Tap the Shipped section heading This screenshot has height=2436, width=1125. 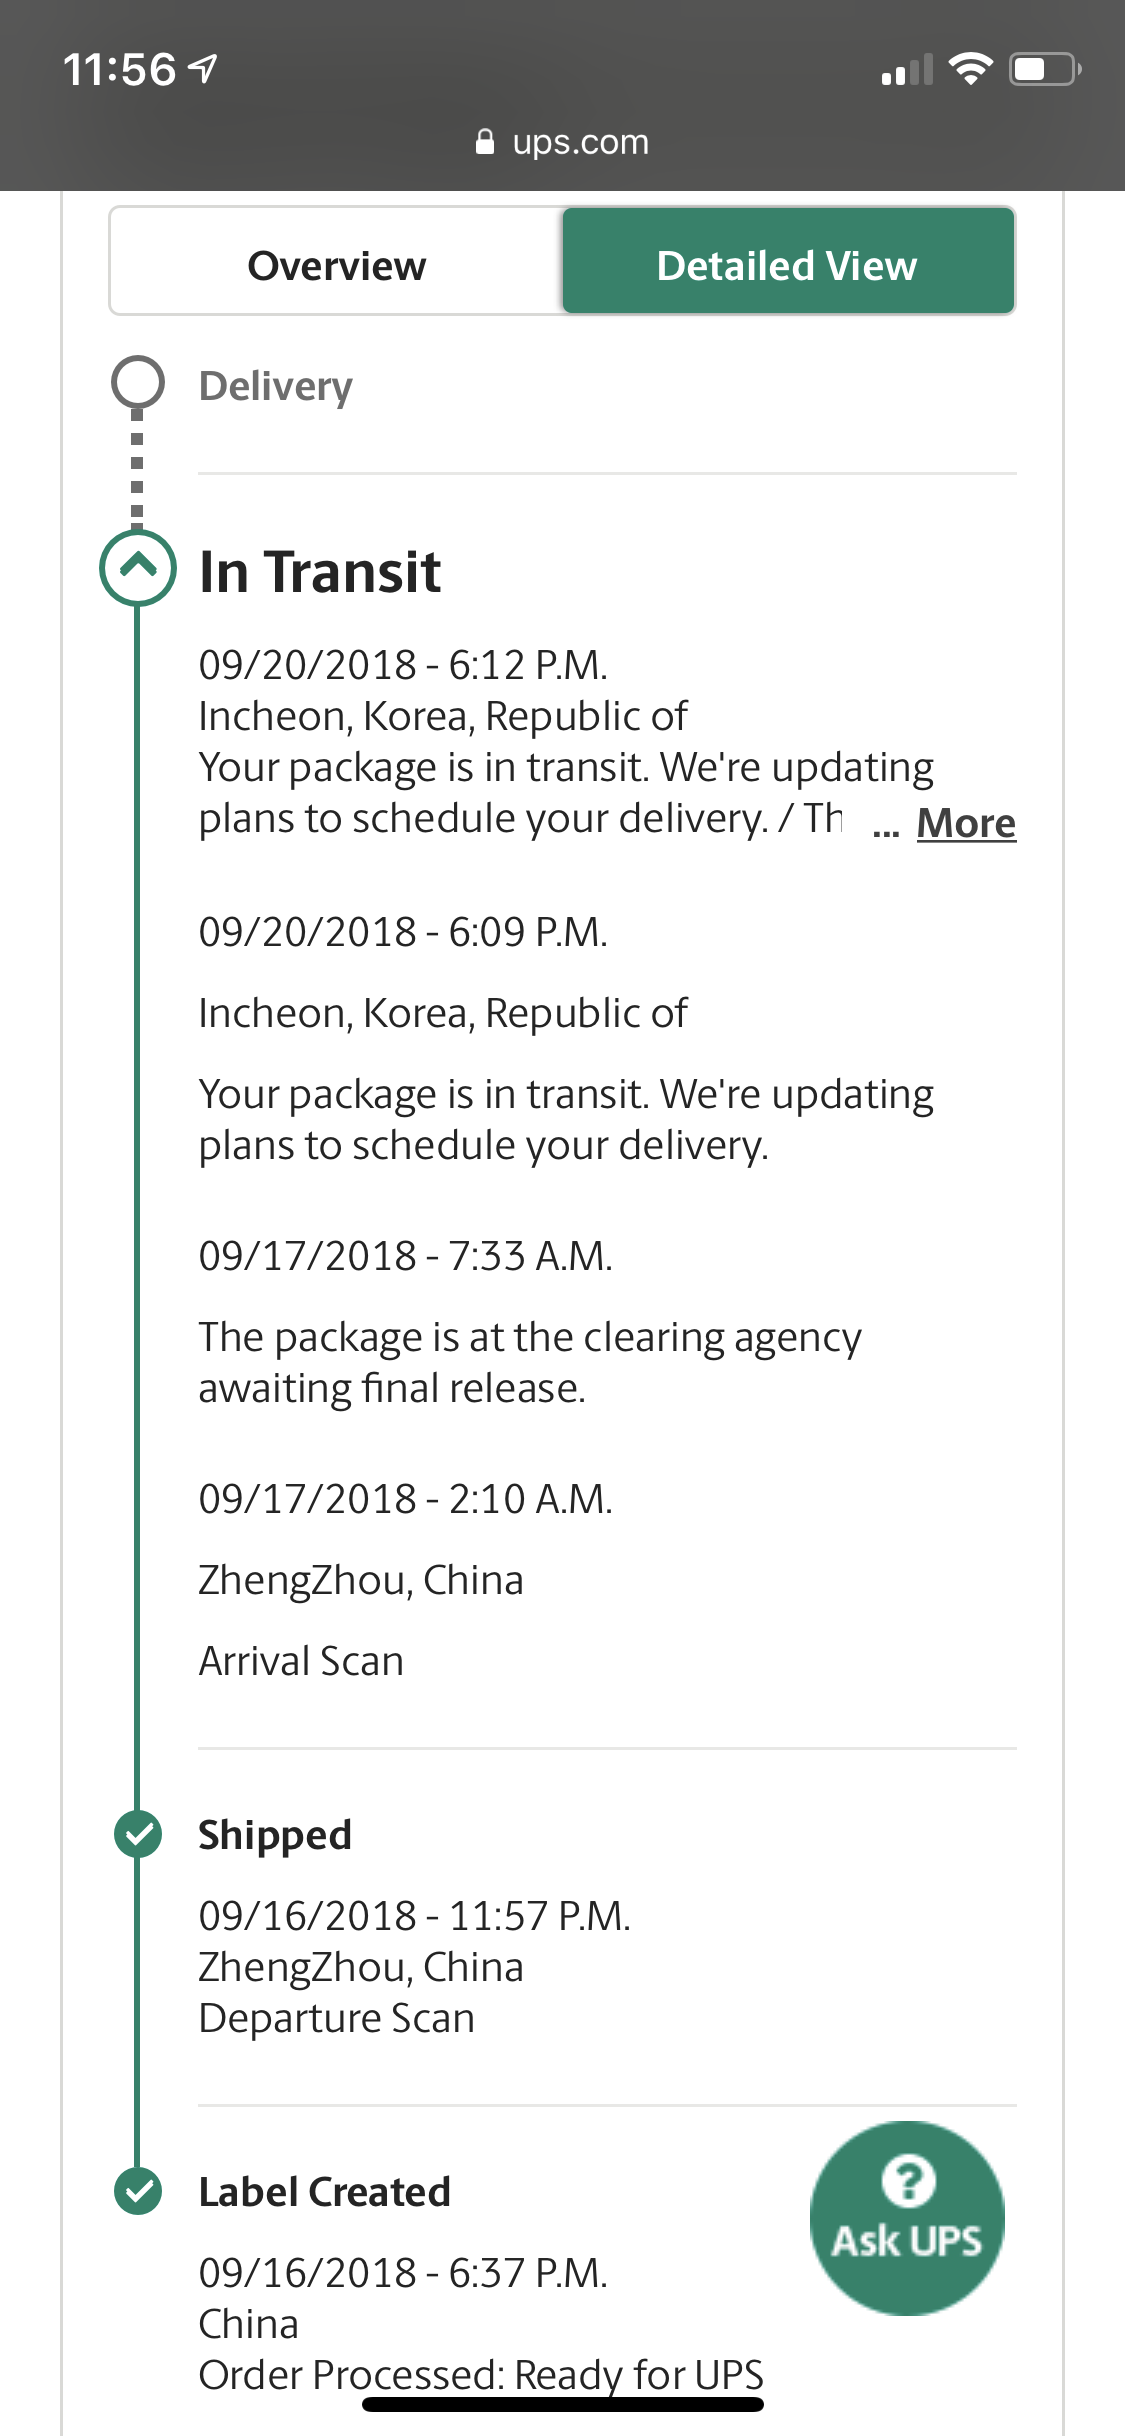275,1835
